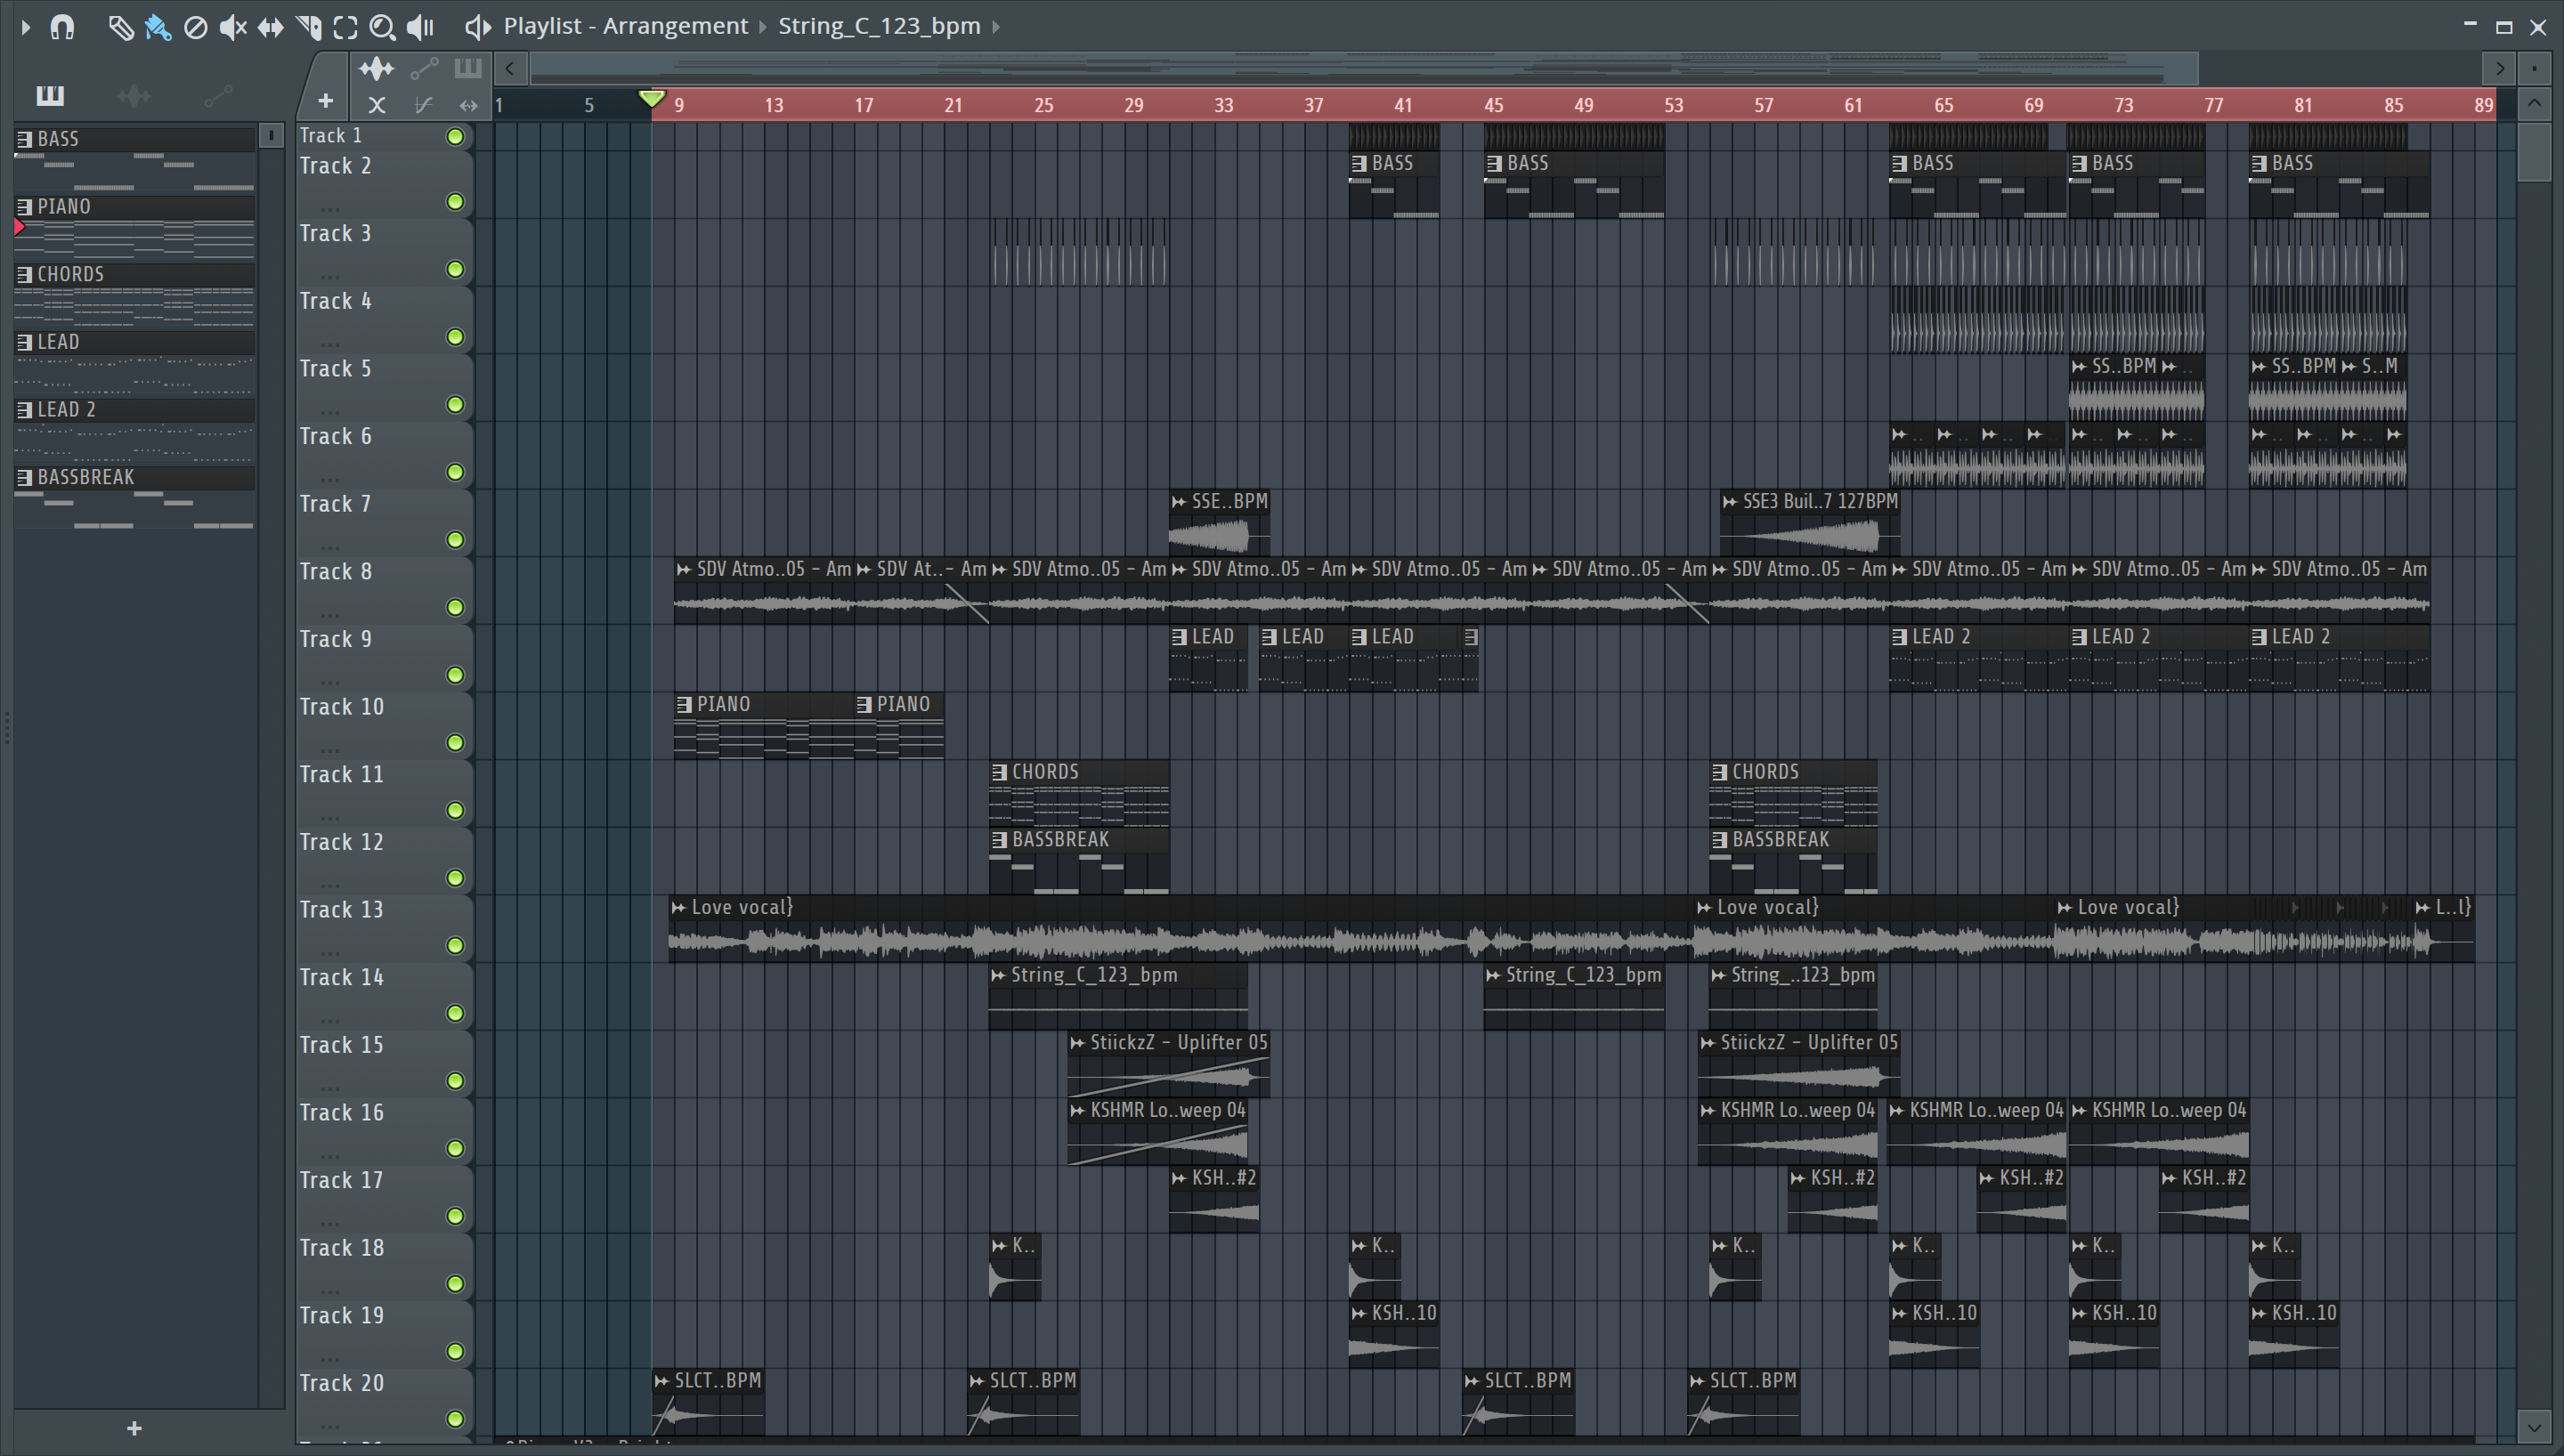This screenshot has width=2564, height=1456.
Task: Click the speaker icon before the playlist title
Action: click(478, 27)
